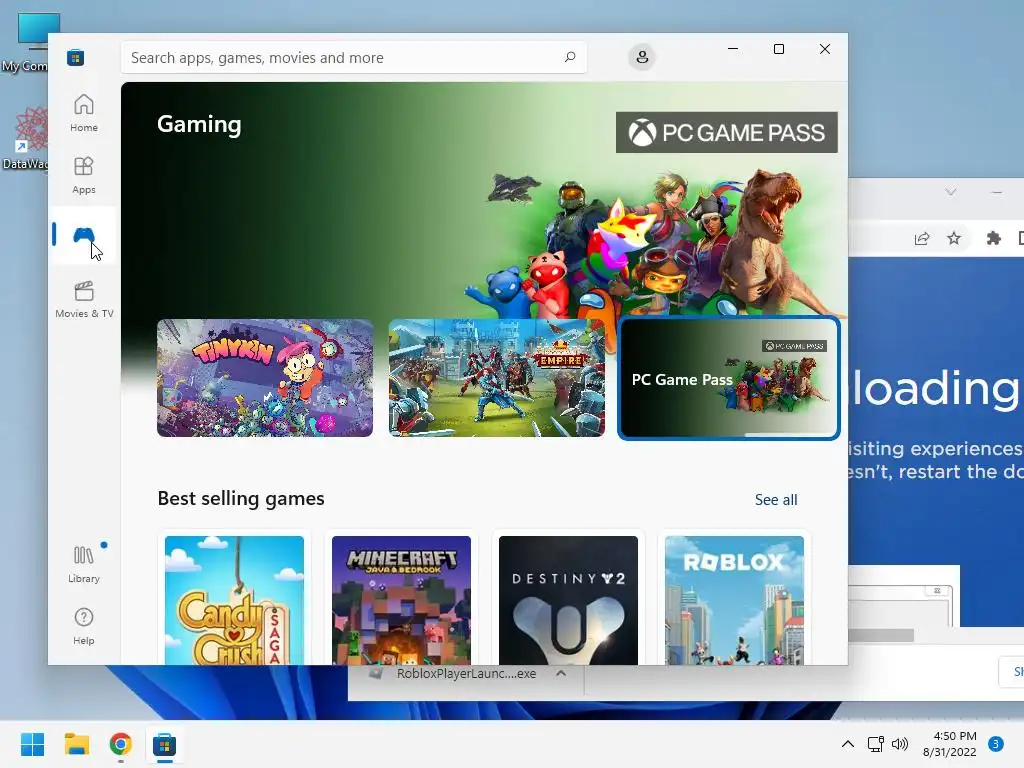Show hidden system tray icons
The width and height of the screenshot is (1024, 768).
coord(848,744)
